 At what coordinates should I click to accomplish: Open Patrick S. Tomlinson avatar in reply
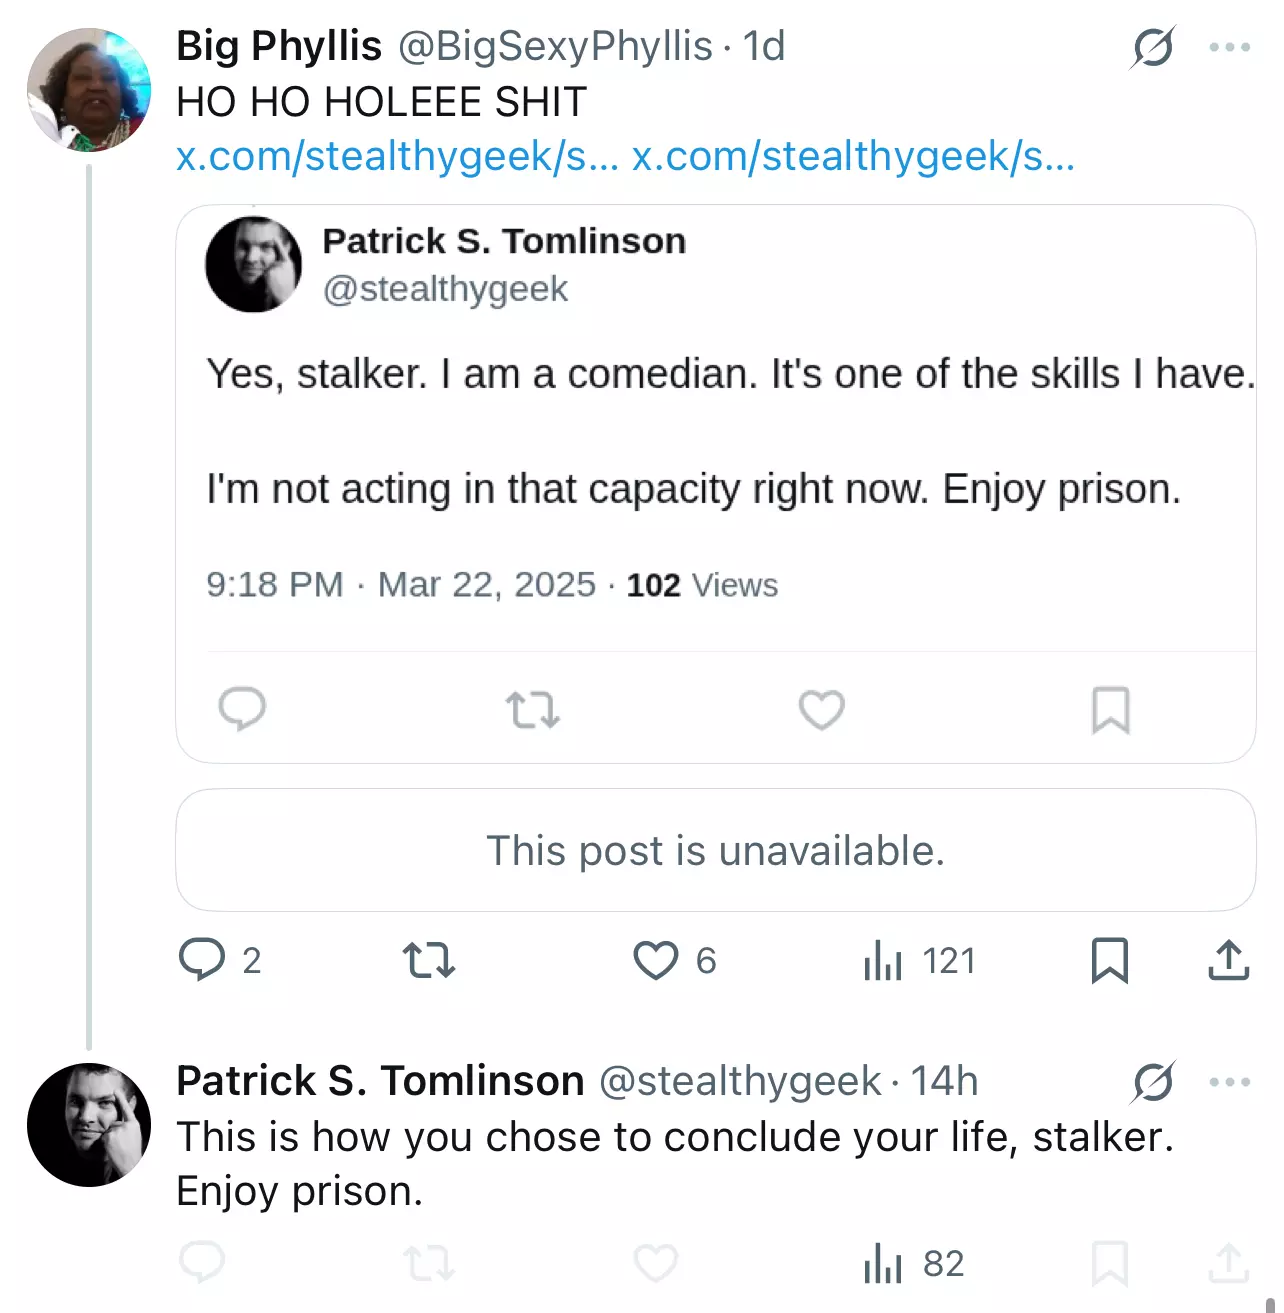click(89, 1125)
